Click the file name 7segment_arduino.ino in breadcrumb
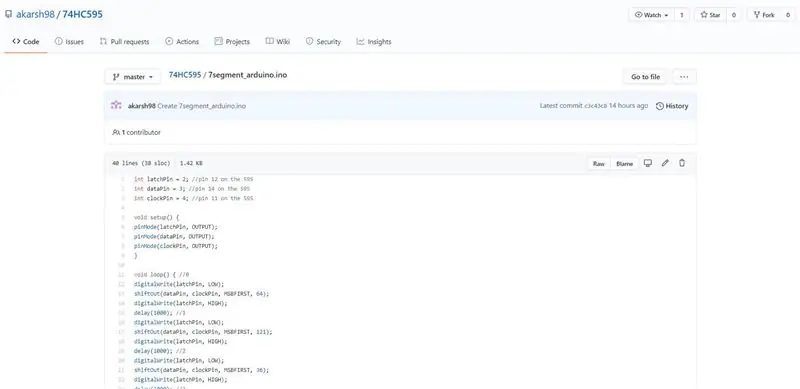The width and height of the screenshot is (800, 389). [247, 75]
